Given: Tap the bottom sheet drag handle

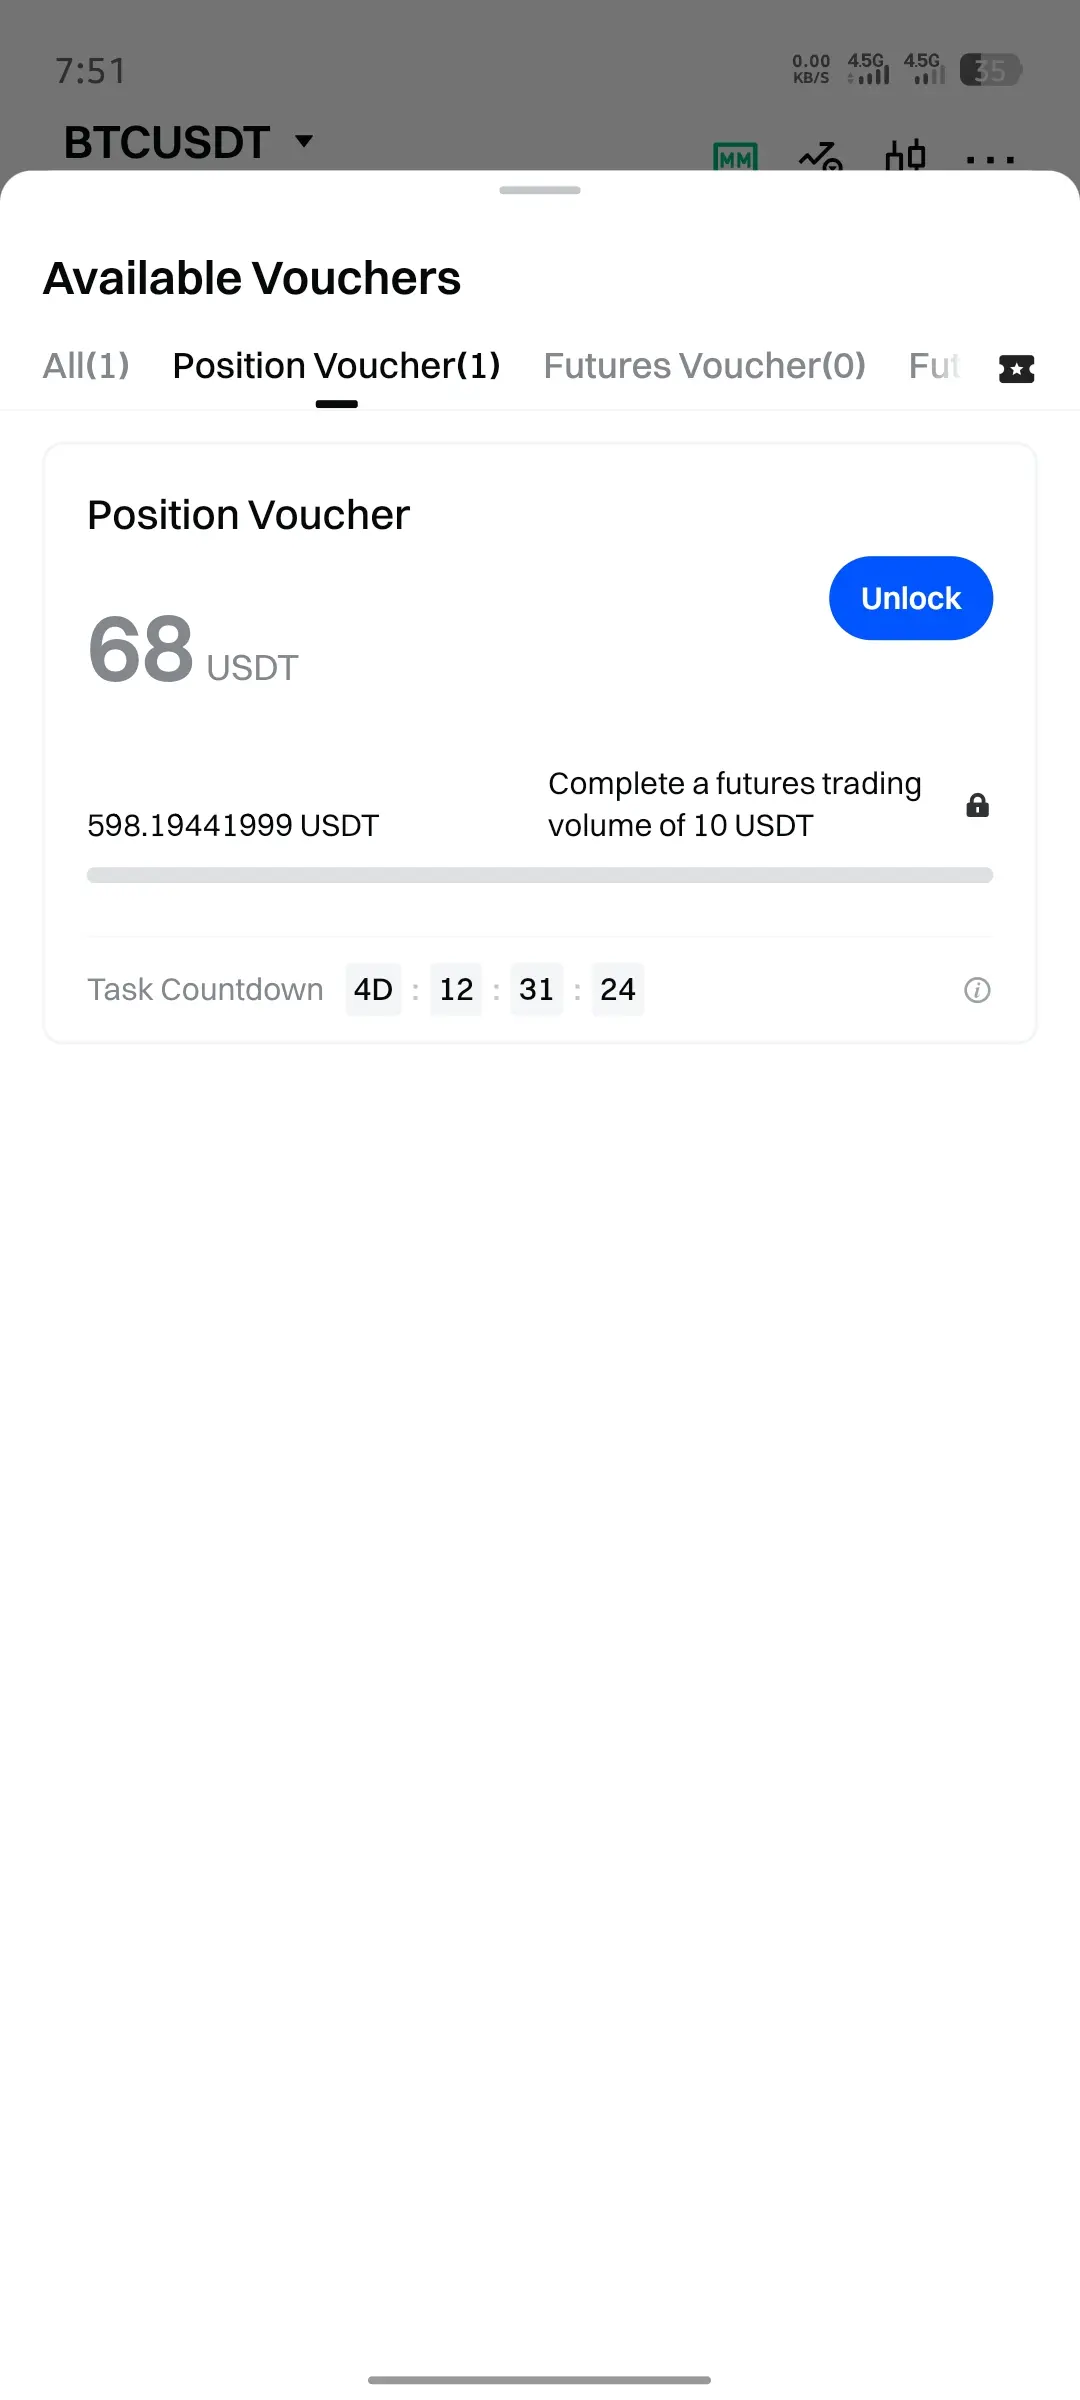Looking at the screenshot, I should point(540,190).
